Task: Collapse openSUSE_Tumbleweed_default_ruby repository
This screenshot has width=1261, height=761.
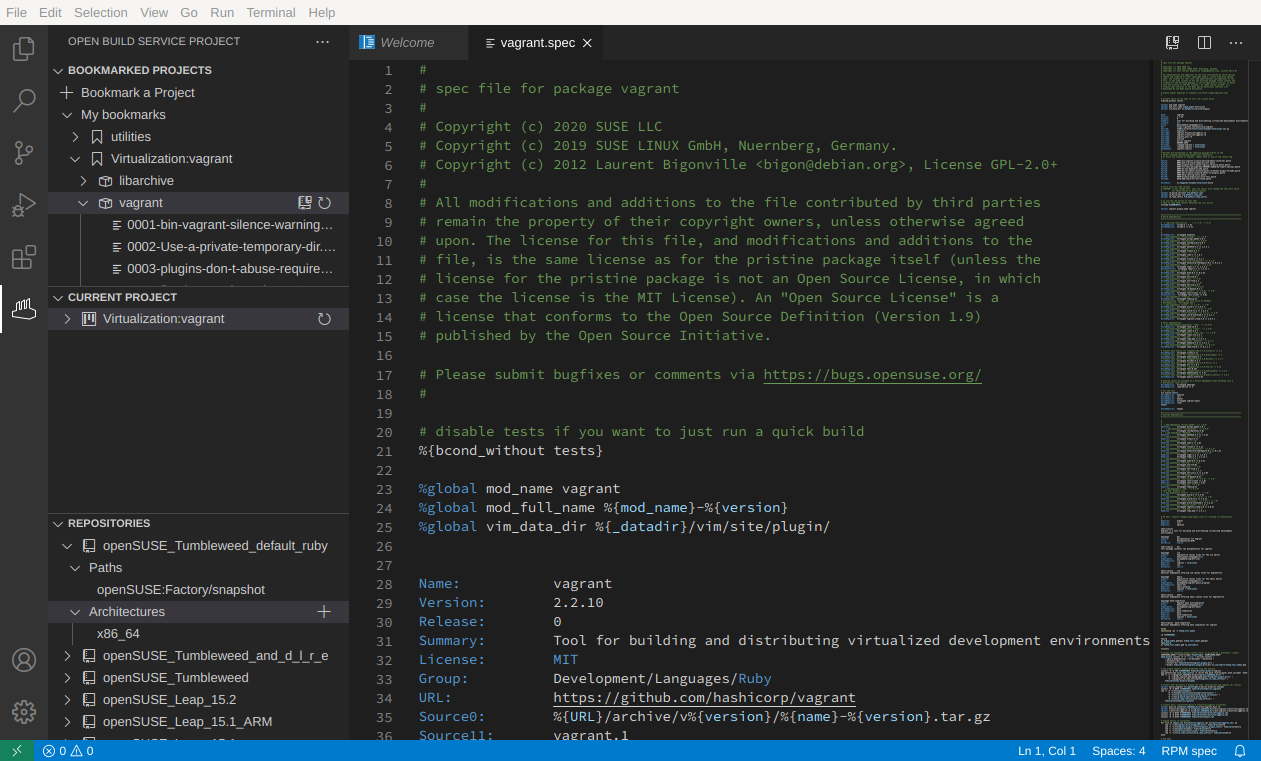Action: click(67, 545)
